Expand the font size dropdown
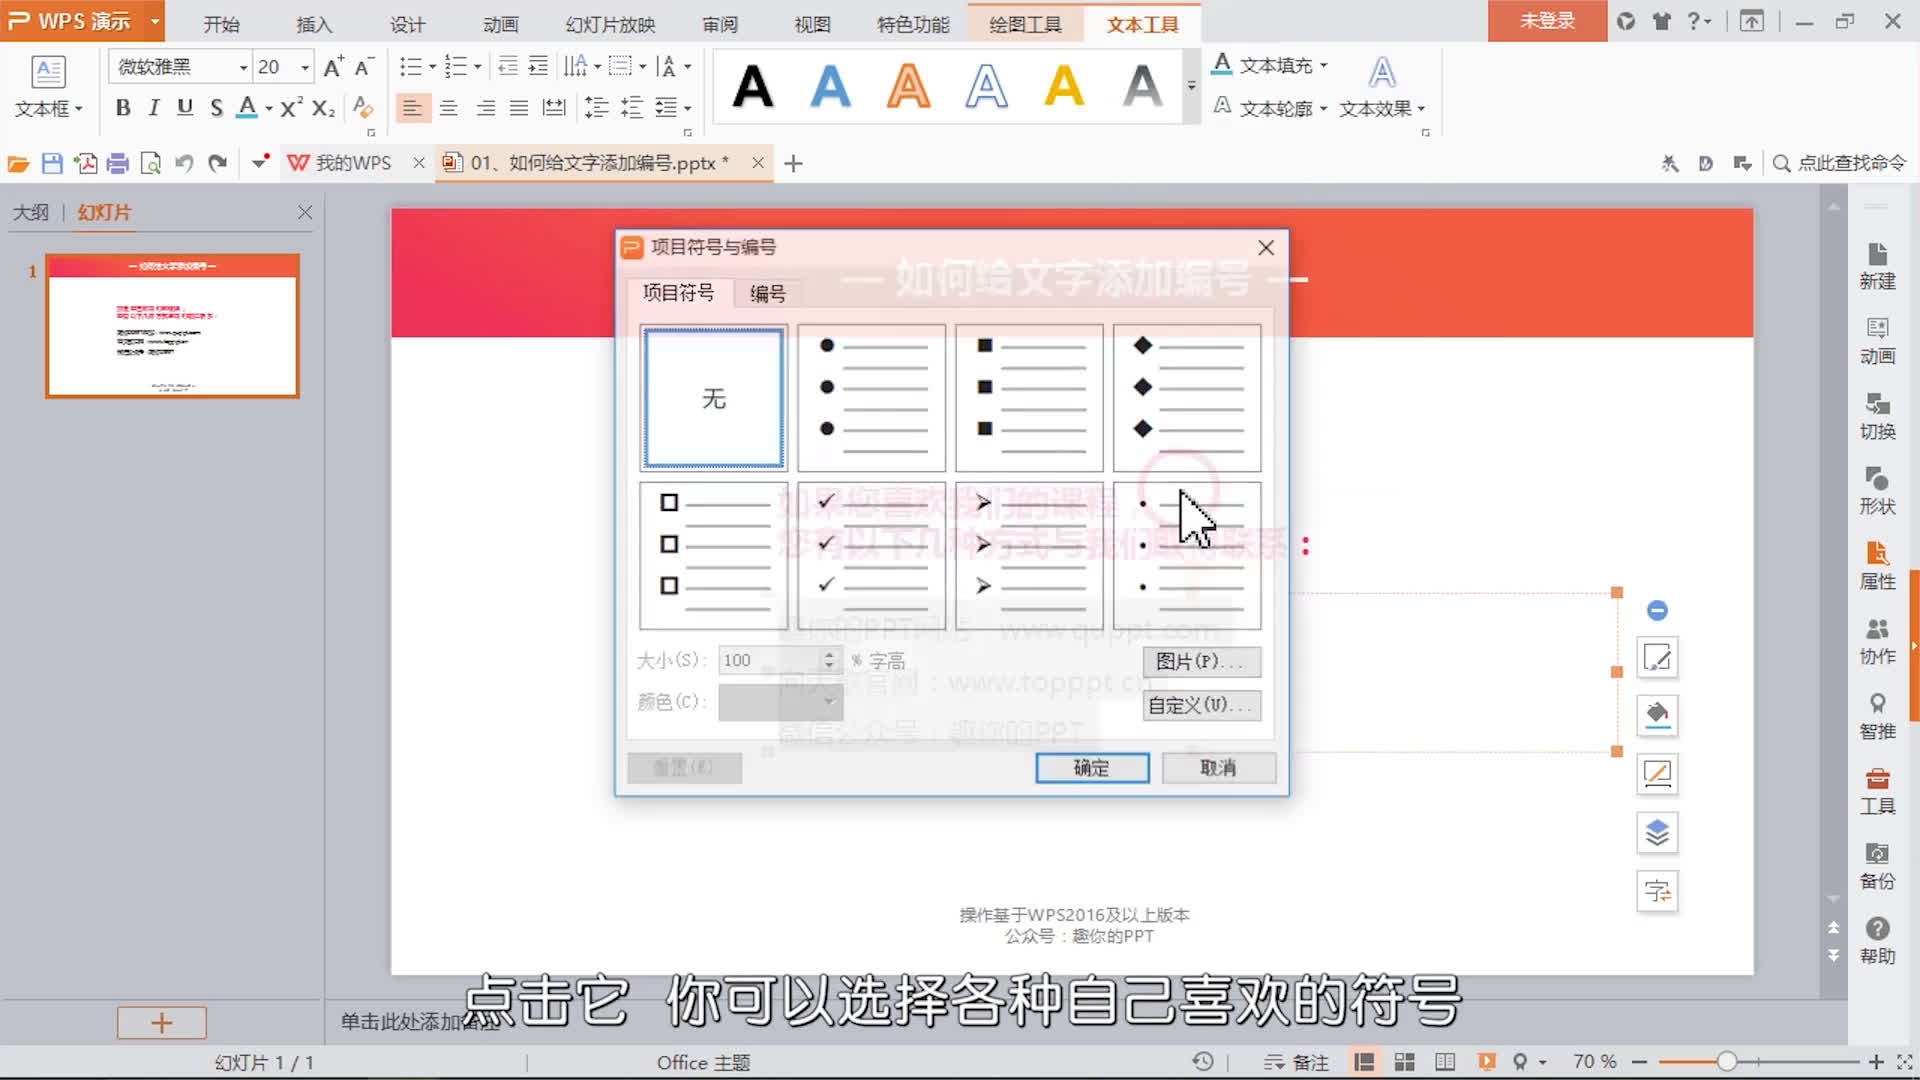Image resolution: width=1920 pixels, height=1080 pixels. point(305,67)
